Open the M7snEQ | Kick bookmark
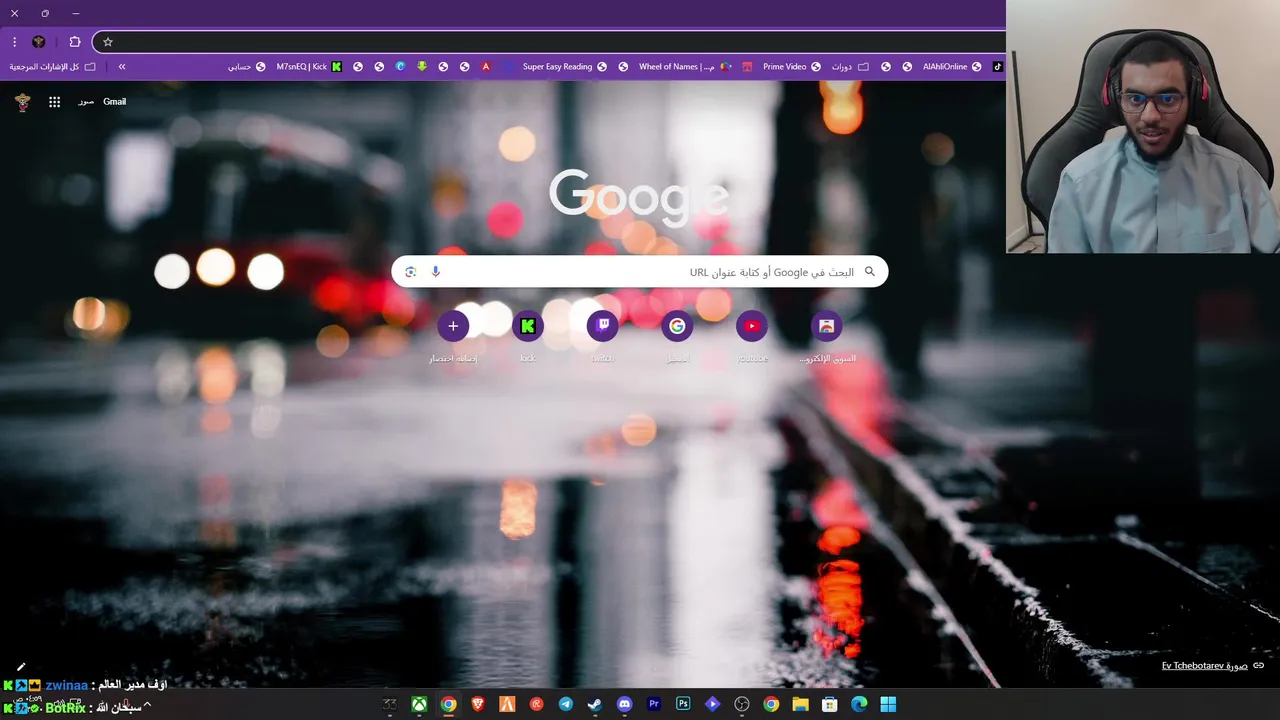The width and height of the screenshot is (1280, 720). coord(309,67)
